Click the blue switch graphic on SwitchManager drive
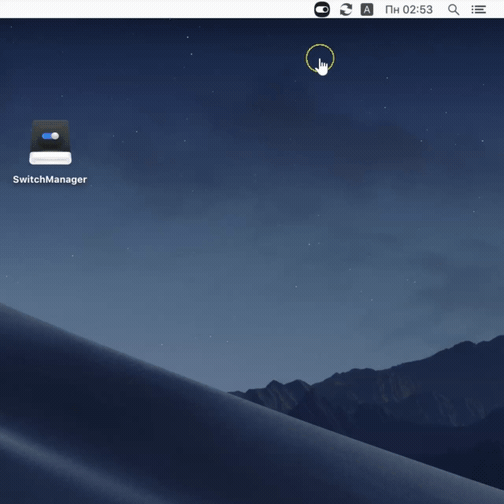Screen dimensions: 504x504 coord(50,136)
